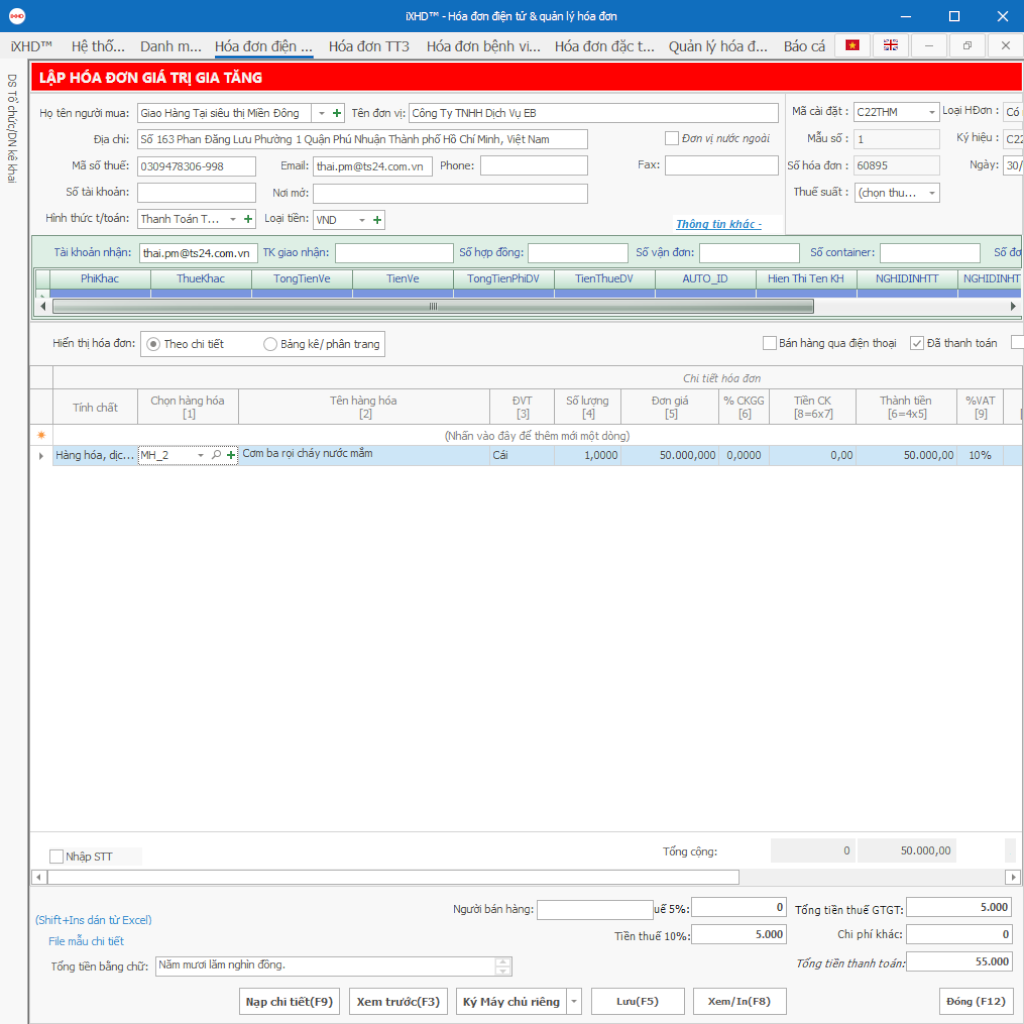The width and height of the screenshot is (1024, 1024).
Task: Enable the 'Nhập STT' checkbox
Action: [x=57, y=856]
